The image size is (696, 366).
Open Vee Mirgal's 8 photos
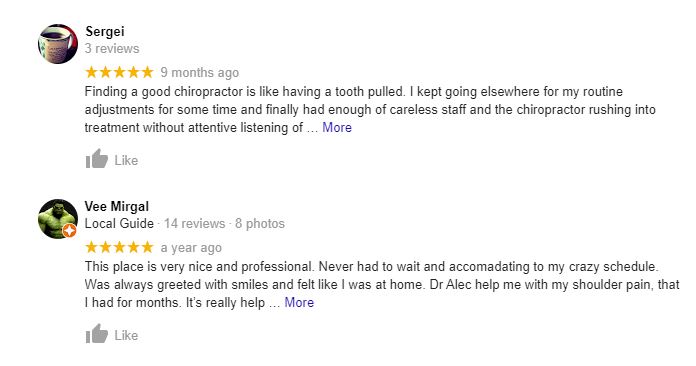260,223
